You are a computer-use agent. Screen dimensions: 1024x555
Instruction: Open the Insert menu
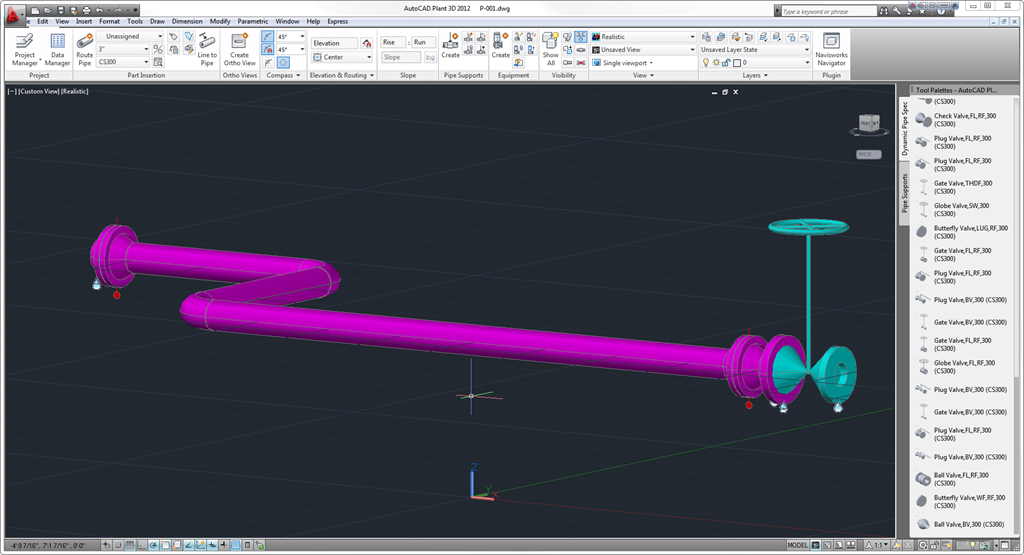(x=84, y=22)
